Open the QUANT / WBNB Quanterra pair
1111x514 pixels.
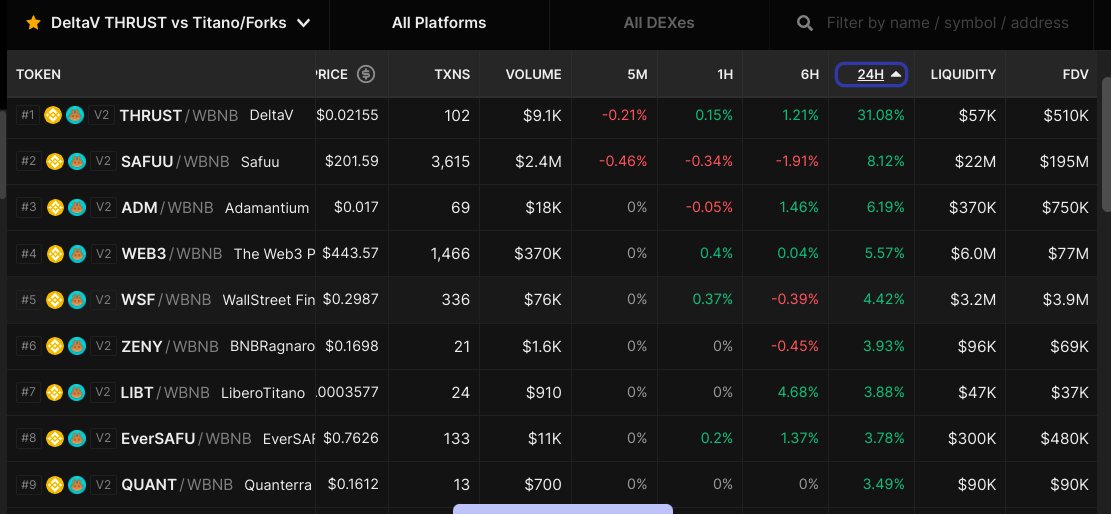pyautogui.click(x=177, y=485)
